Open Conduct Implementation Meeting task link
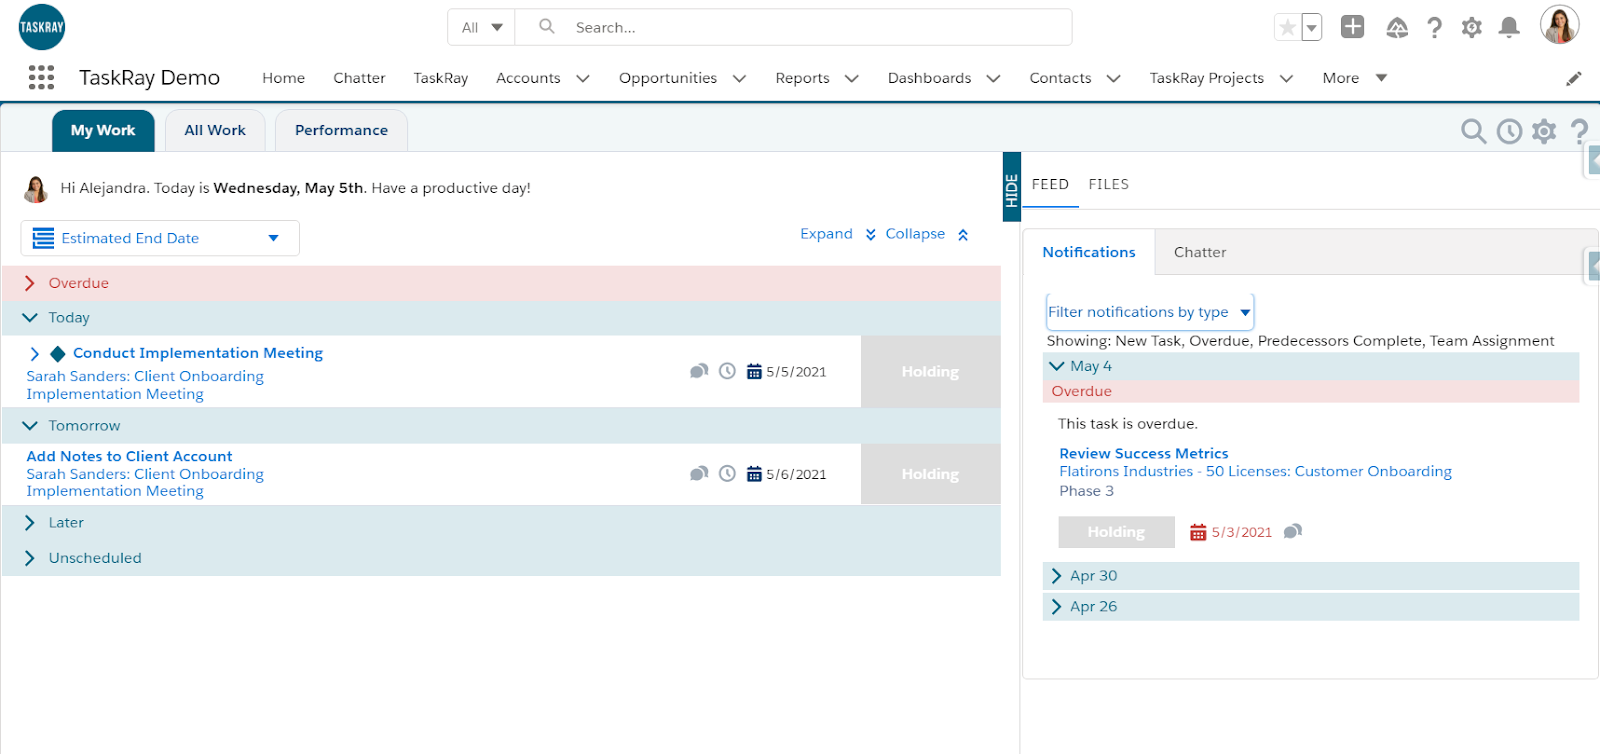1600x754 pixels. pyautogui.click(x=198, y=353)
